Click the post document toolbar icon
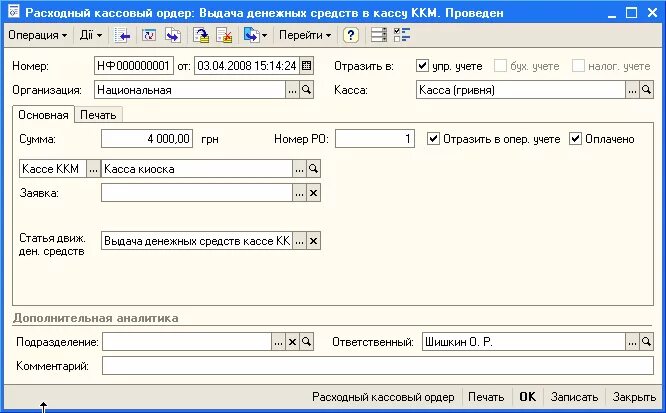The height and width of the screenshot is (413, 666). [201, 35]
